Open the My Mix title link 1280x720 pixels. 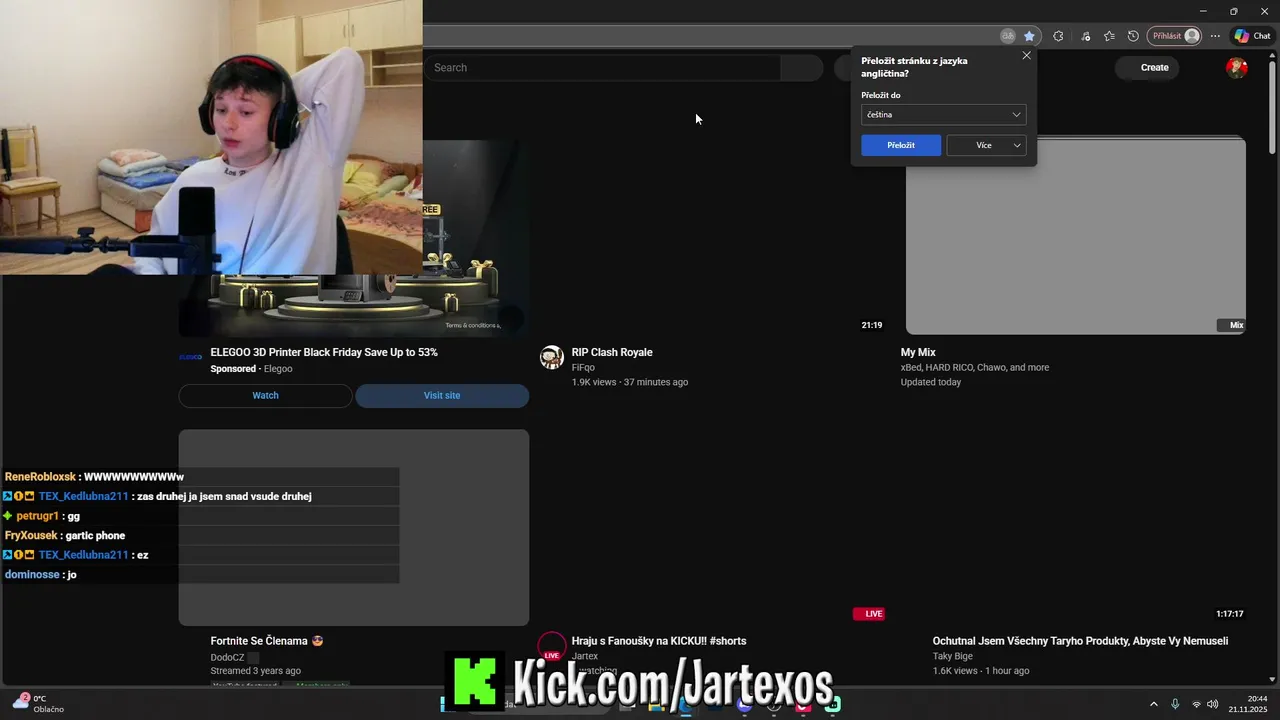coord(918,352)
